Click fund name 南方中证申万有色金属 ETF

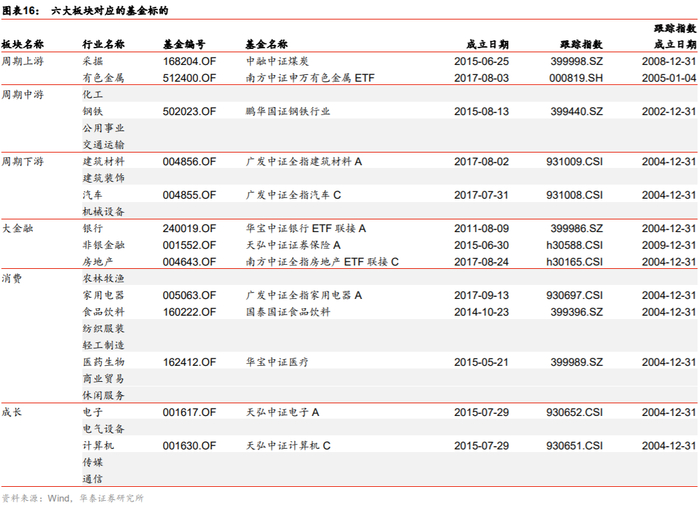click(x=310, y=78)
